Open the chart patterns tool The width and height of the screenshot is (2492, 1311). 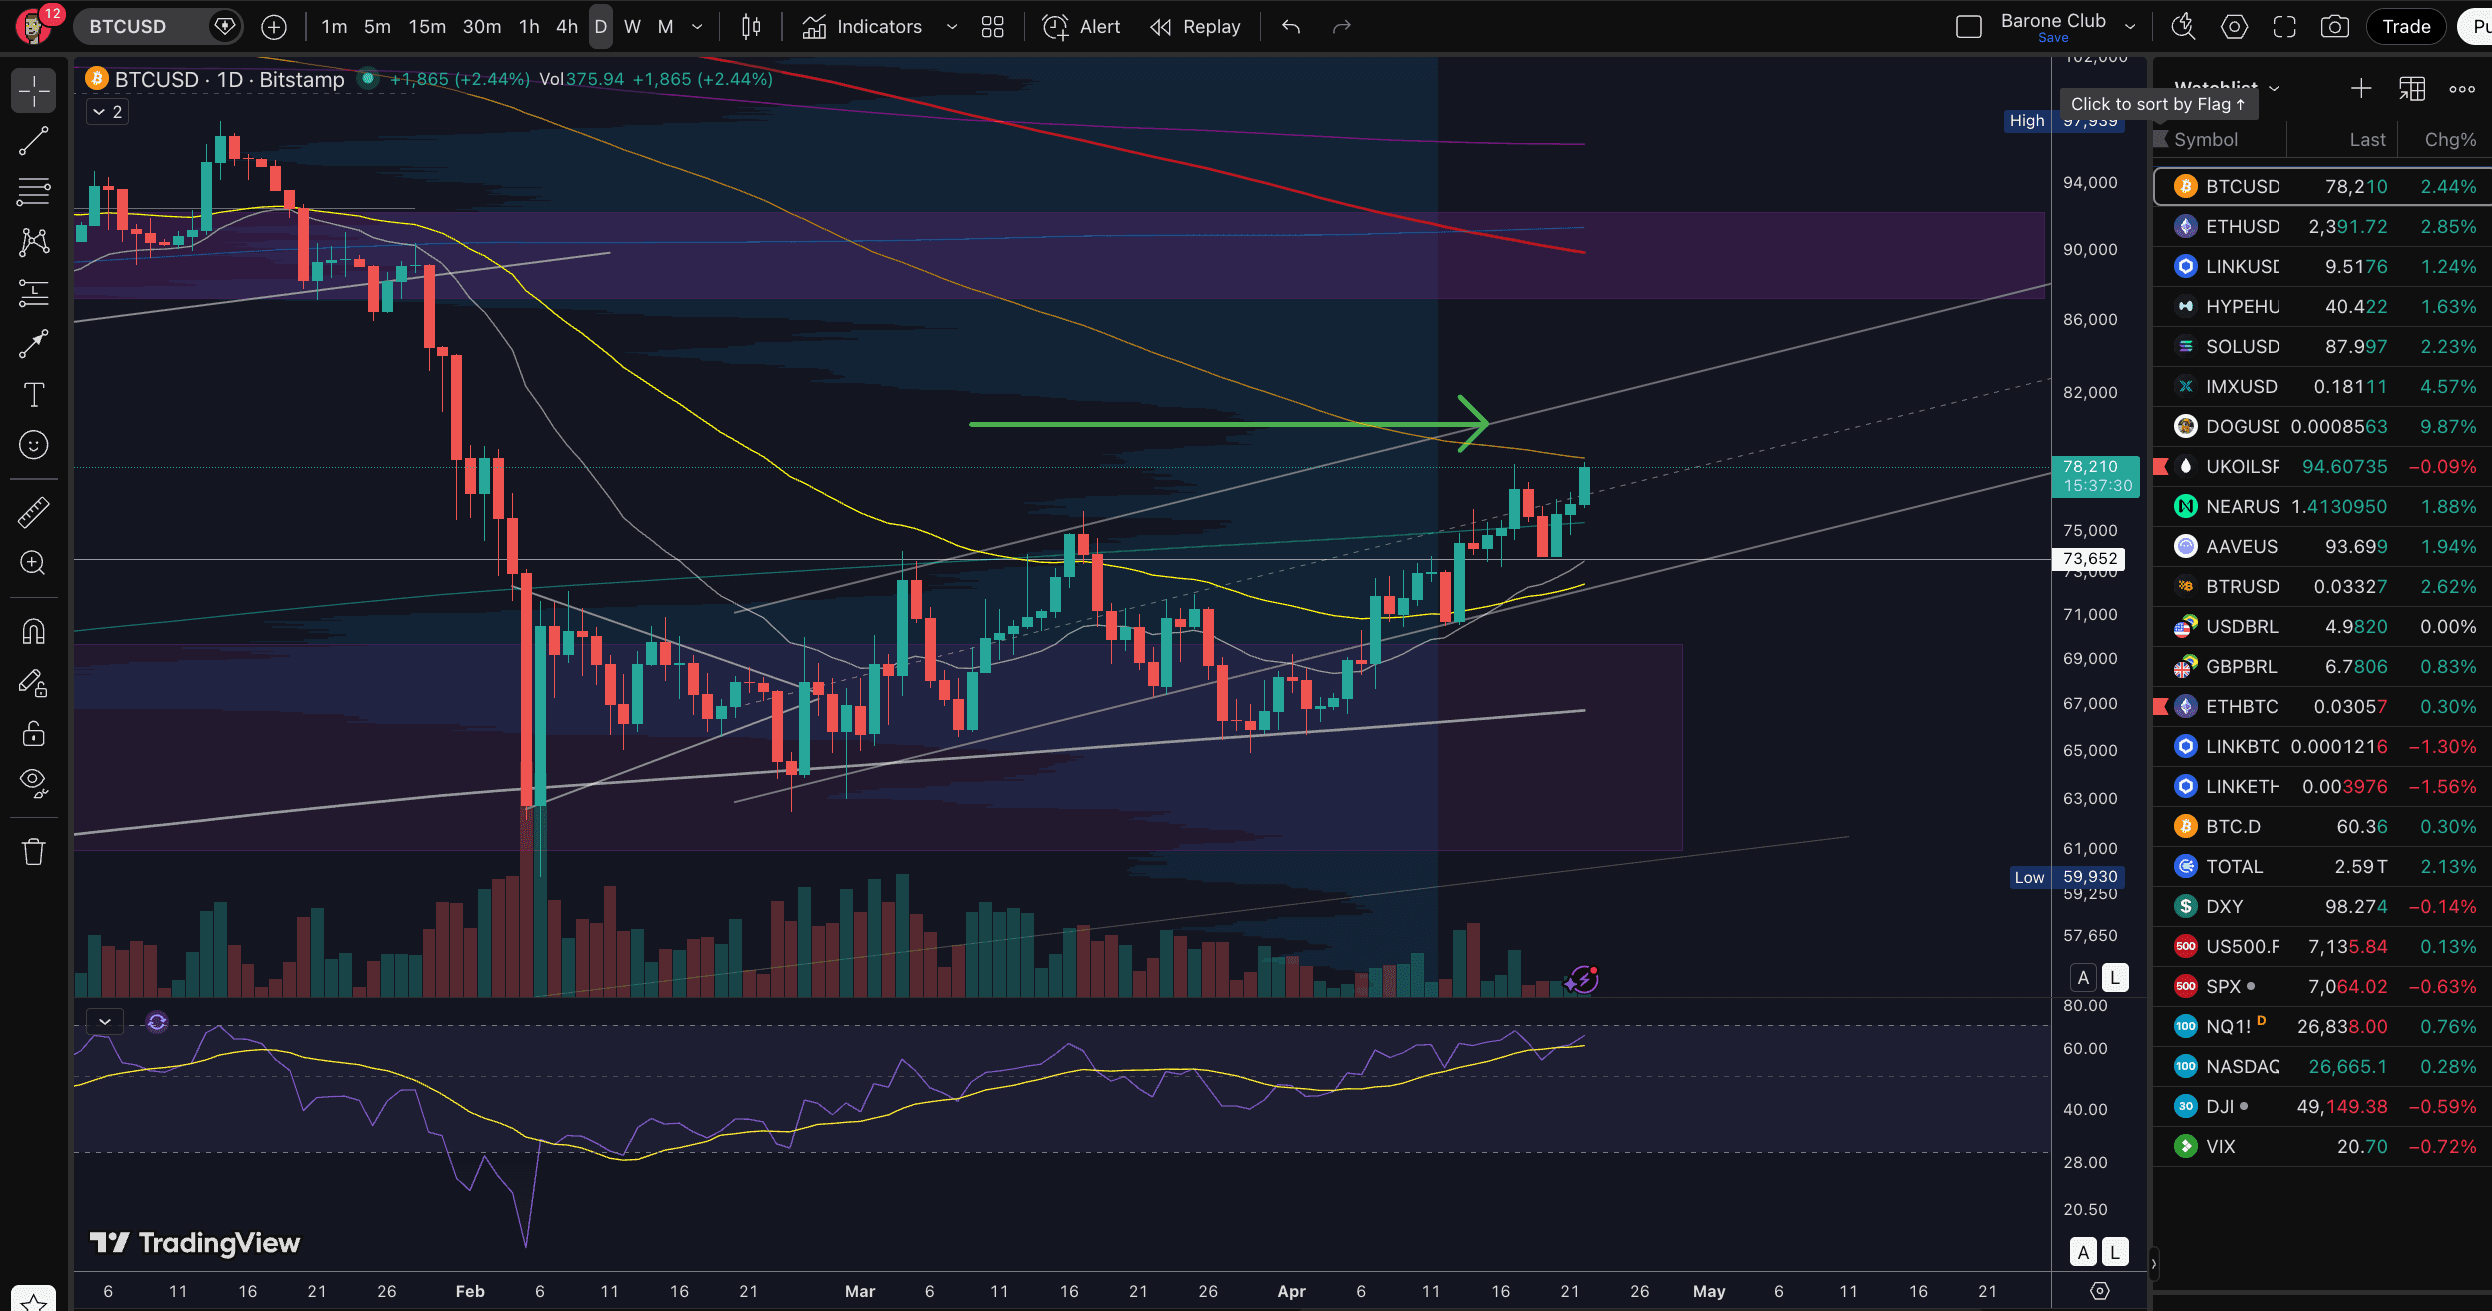point(33,241)
